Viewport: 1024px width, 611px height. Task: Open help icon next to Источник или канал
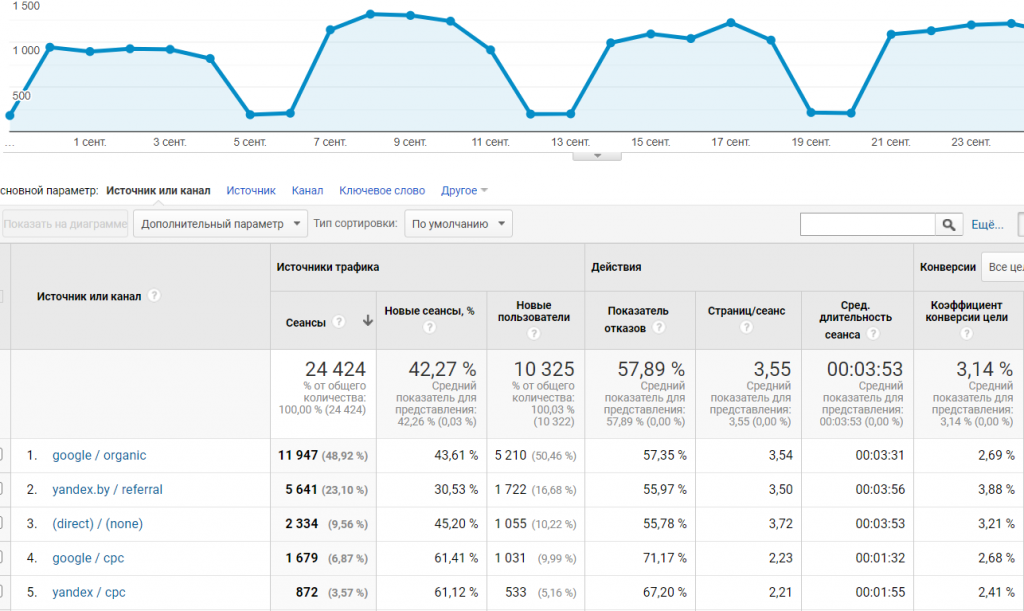pos(154,296)
